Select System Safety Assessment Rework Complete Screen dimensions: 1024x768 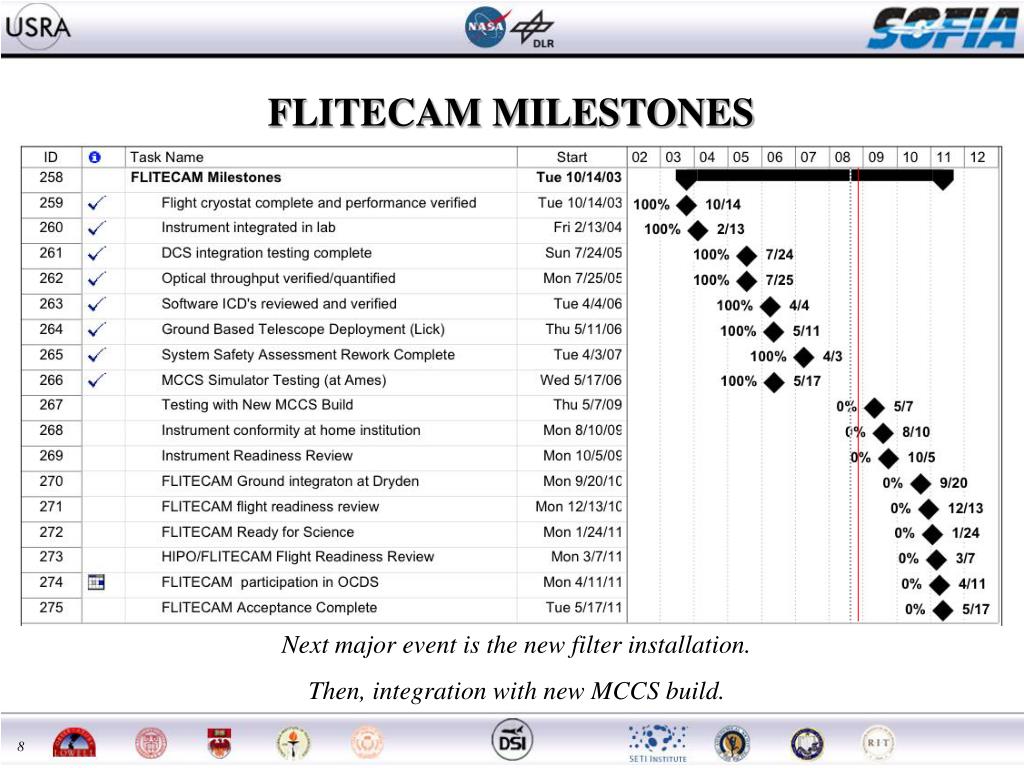(x=308, y=355)
